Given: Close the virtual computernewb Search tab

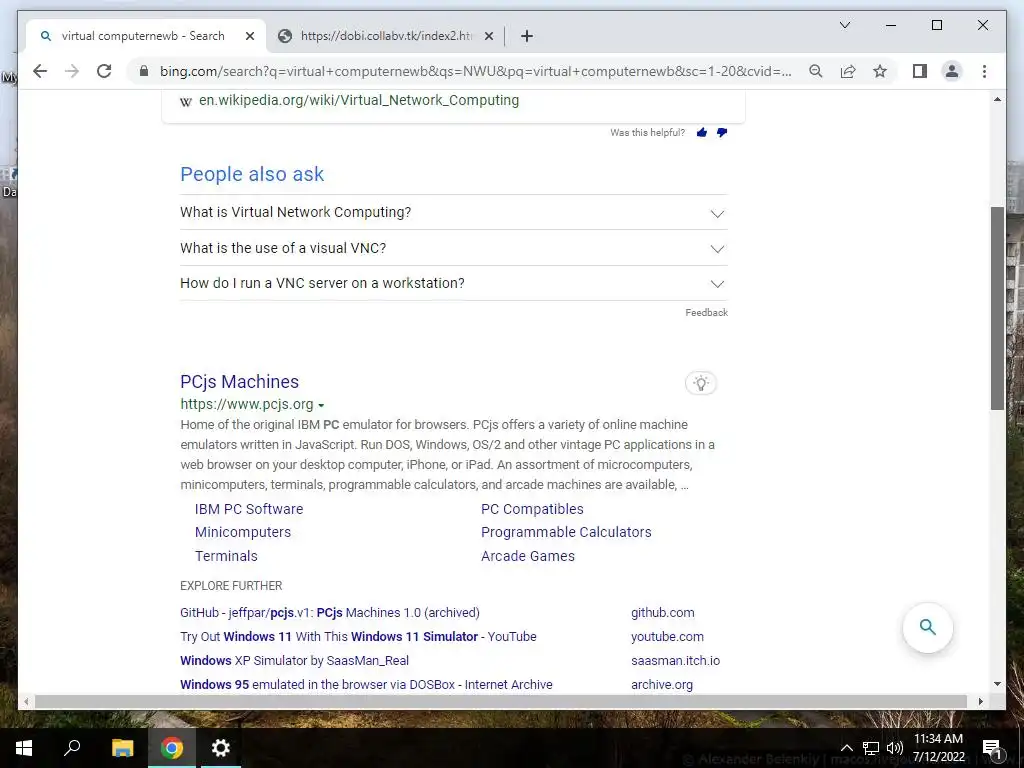Looking at the screenshot, I should click(x=249, y=36).
